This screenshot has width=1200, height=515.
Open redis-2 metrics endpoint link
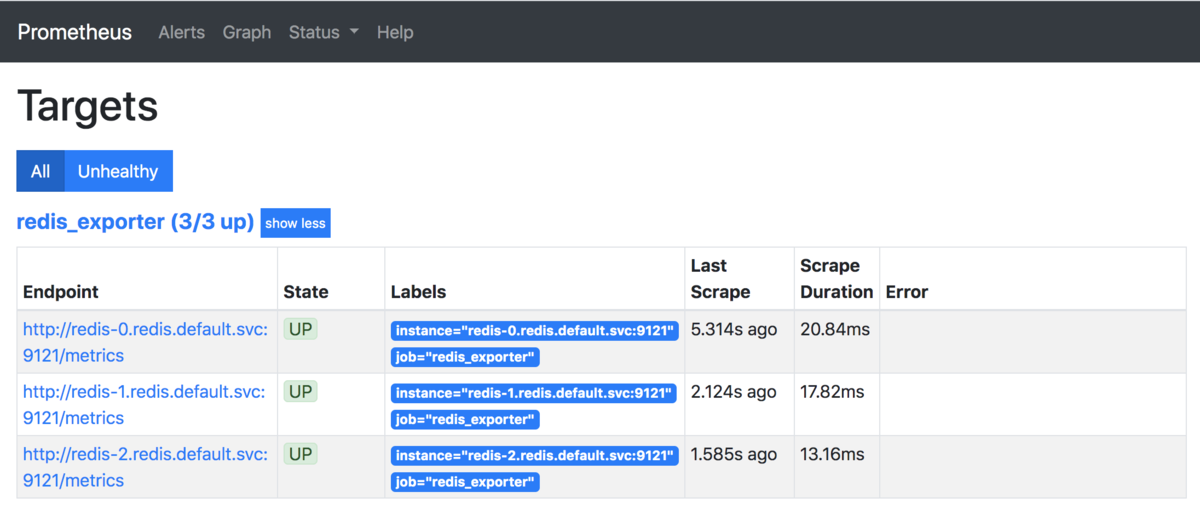[145, 467]
